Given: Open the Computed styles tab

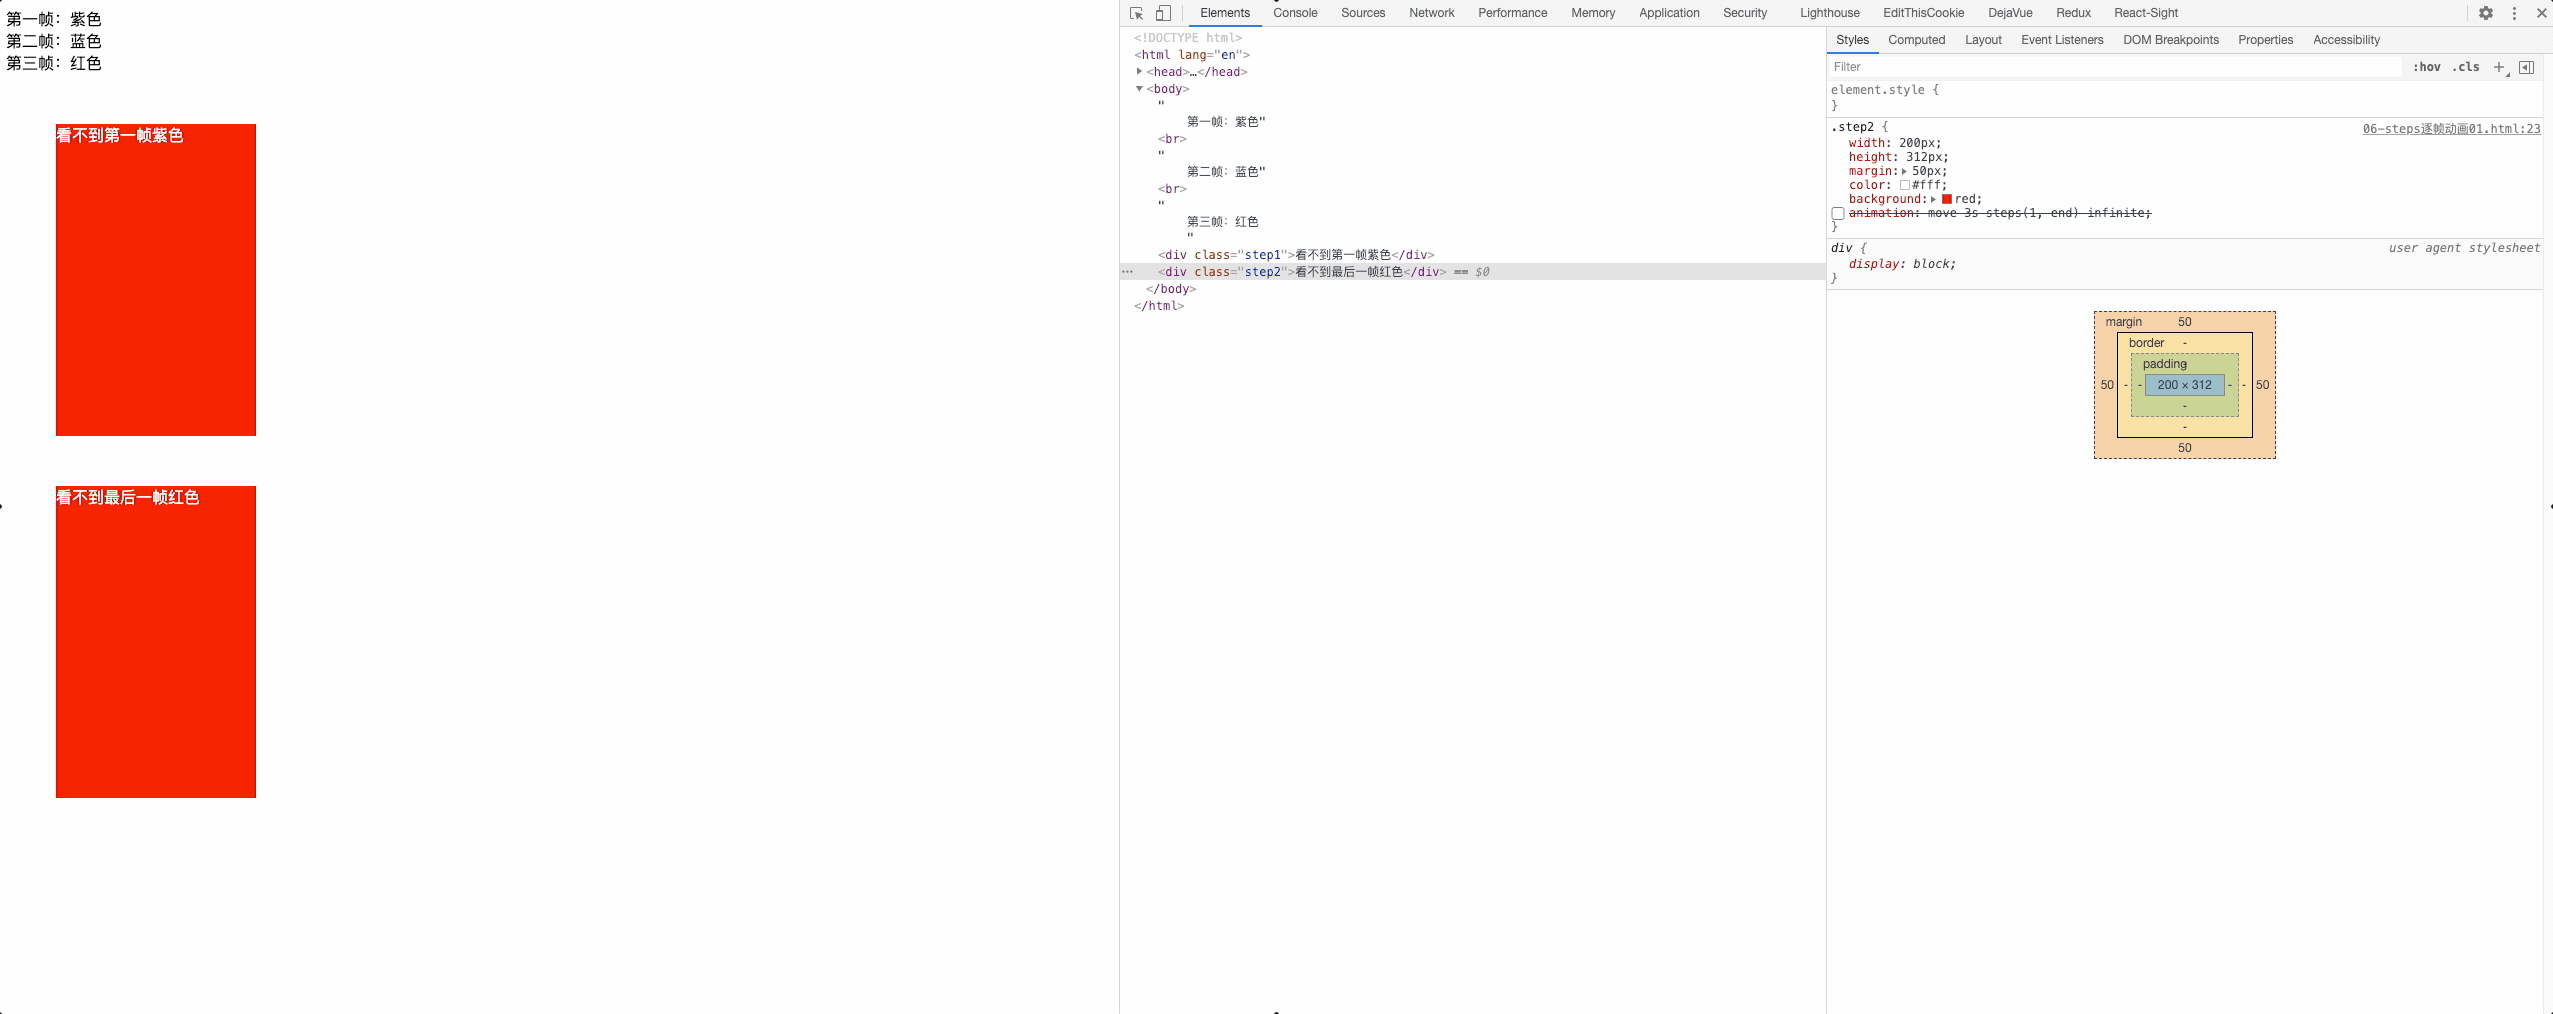Looking at the screenshot, I should (1916, 40).
